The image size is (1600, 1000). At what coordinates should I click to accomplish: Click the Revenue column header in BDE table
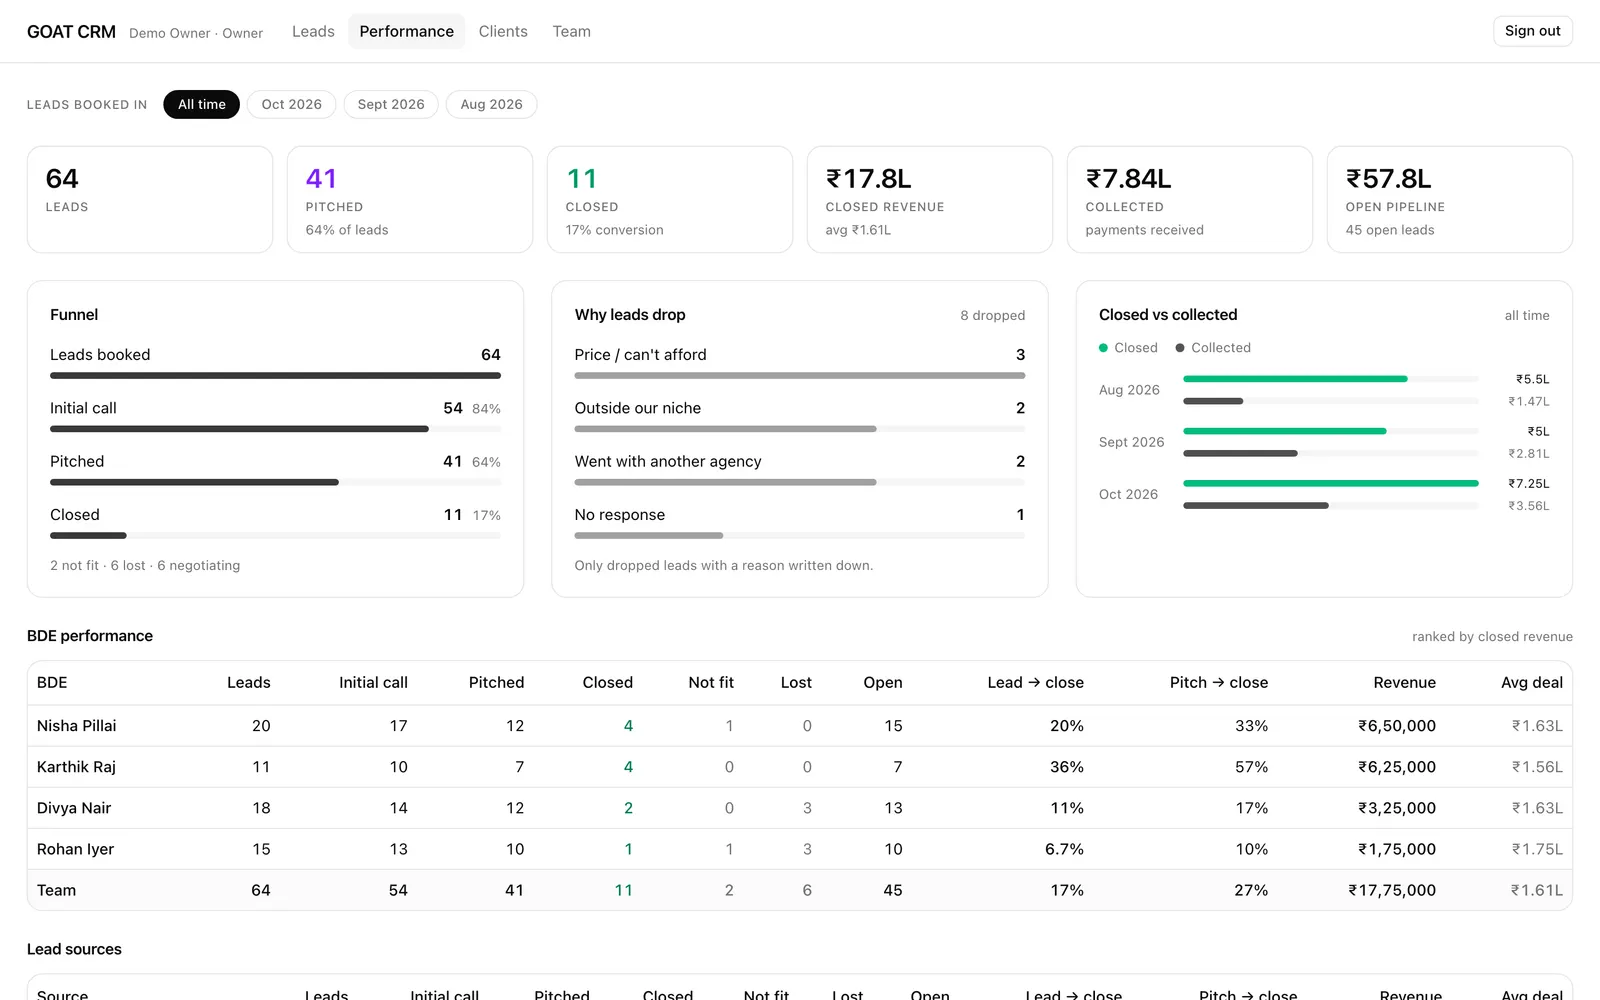1404,682
